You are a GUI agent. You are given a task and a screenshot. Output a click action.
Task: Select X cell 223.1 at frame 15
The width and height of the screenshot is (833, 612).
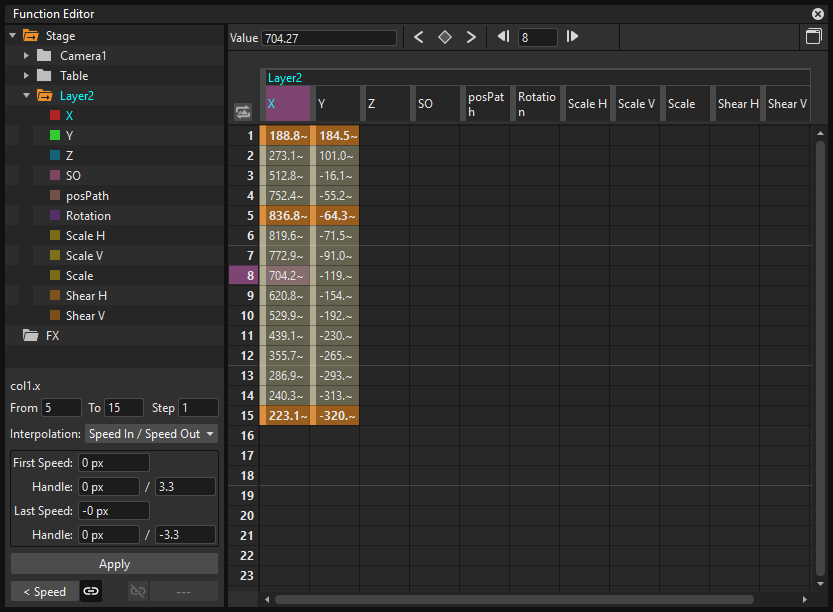click(287, 415)
